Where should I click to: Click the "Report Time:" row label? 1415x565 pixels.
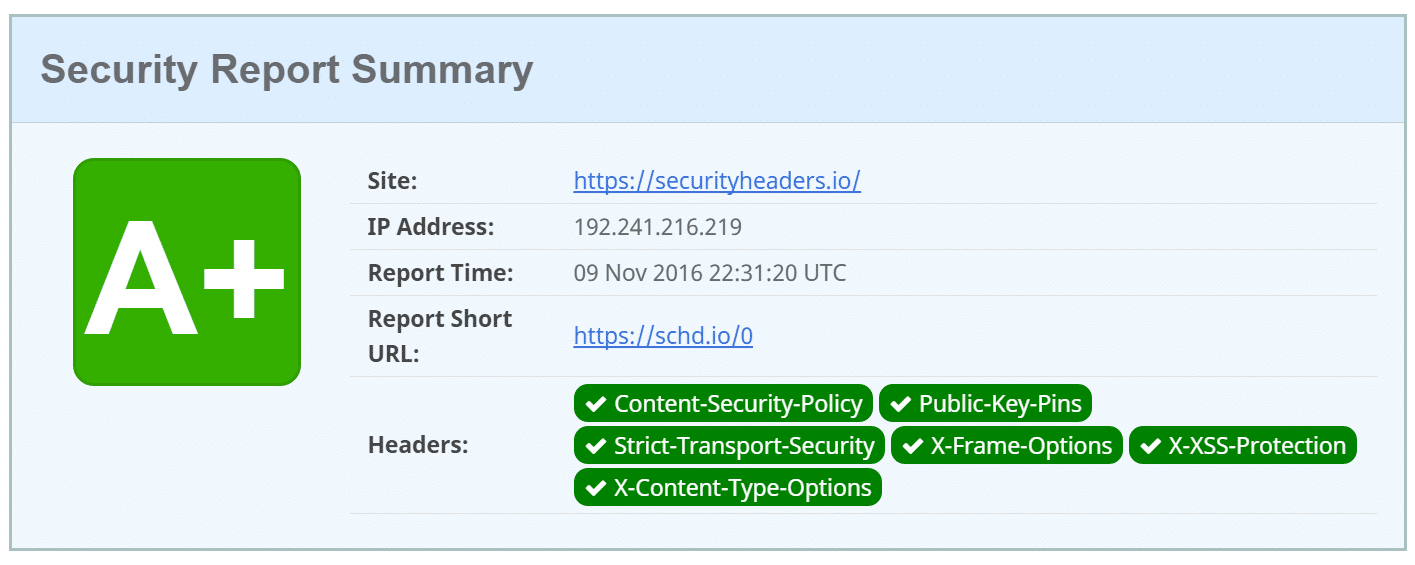[x=440, y=273]
